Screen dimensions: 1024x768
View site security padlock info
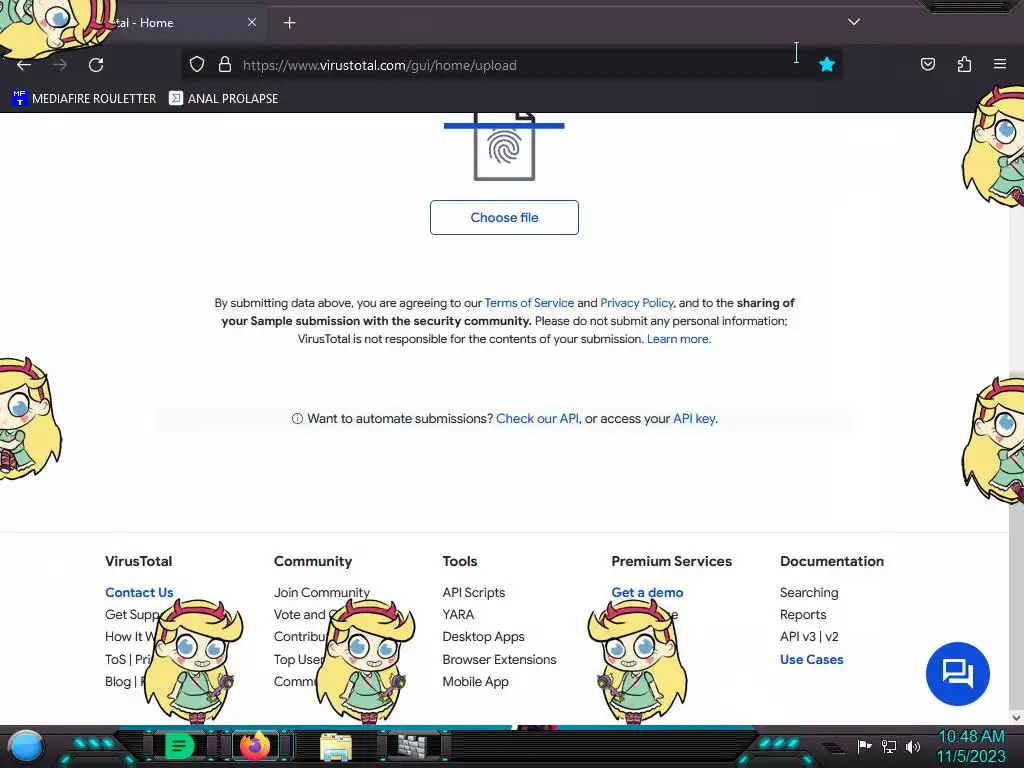point(225,65)
